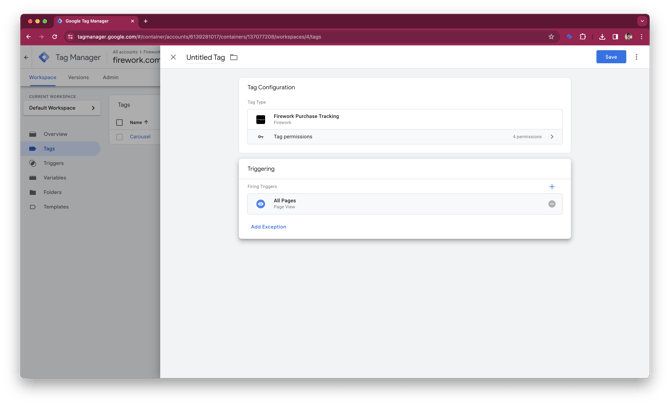Open the more options menu beside Save

click(x=637, y=57)
